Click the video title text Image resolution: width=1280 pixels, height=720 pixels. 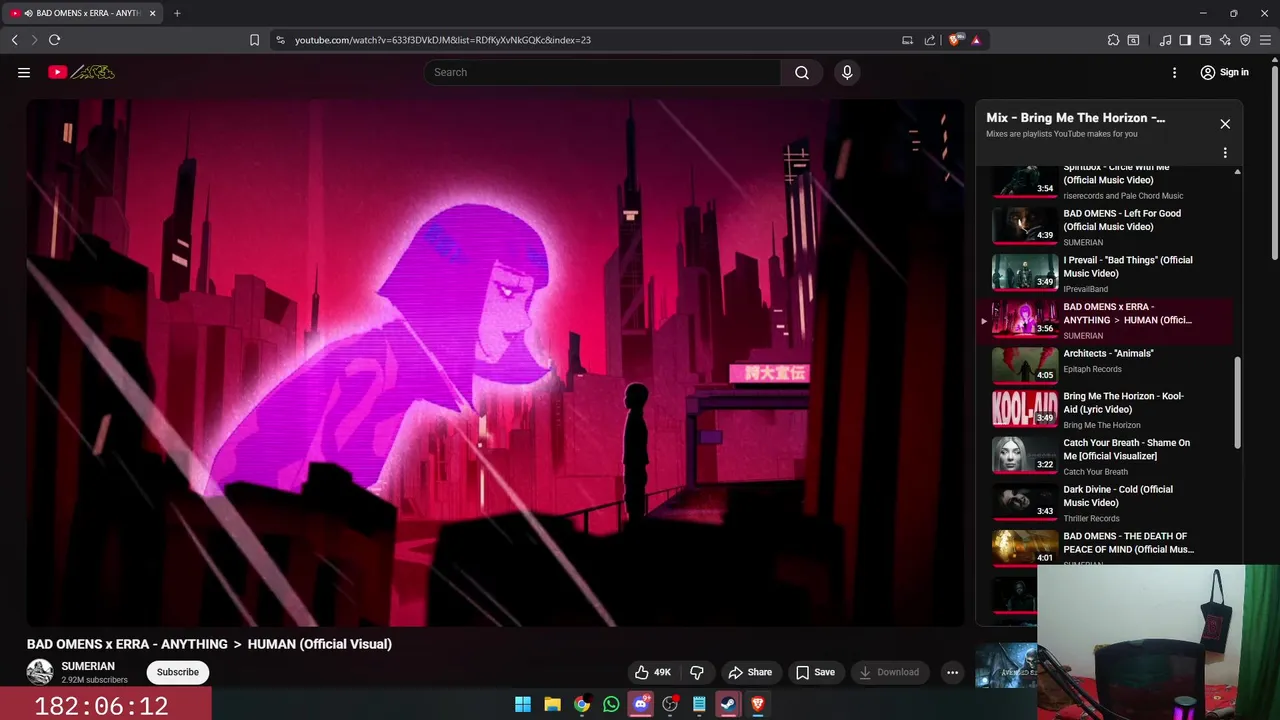[209, 644]
